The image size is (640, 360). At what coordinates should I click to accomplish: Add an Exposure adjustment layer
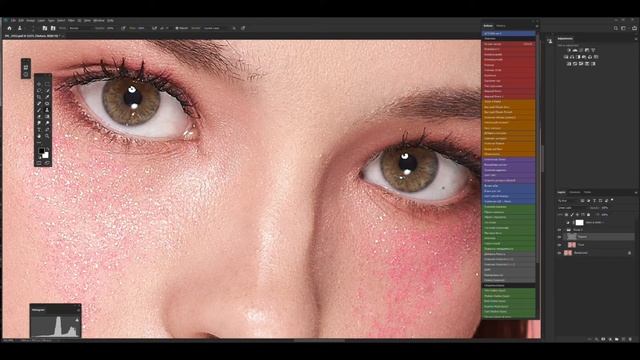587,50
